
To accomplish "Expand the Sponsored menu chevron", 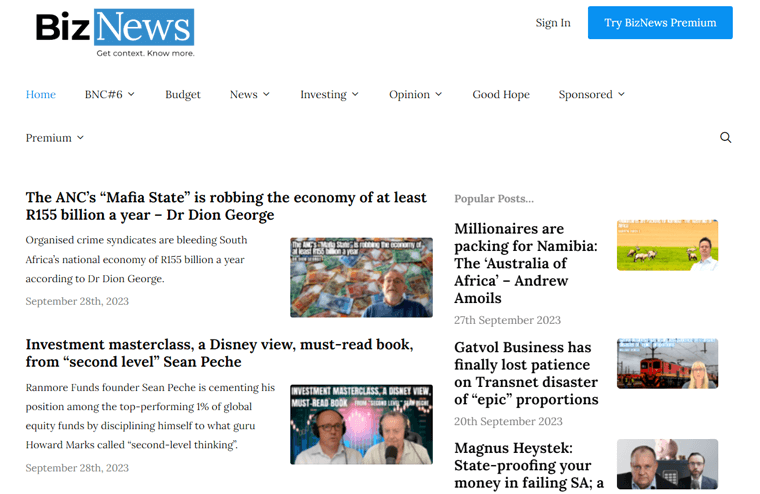I will (621, 94).
